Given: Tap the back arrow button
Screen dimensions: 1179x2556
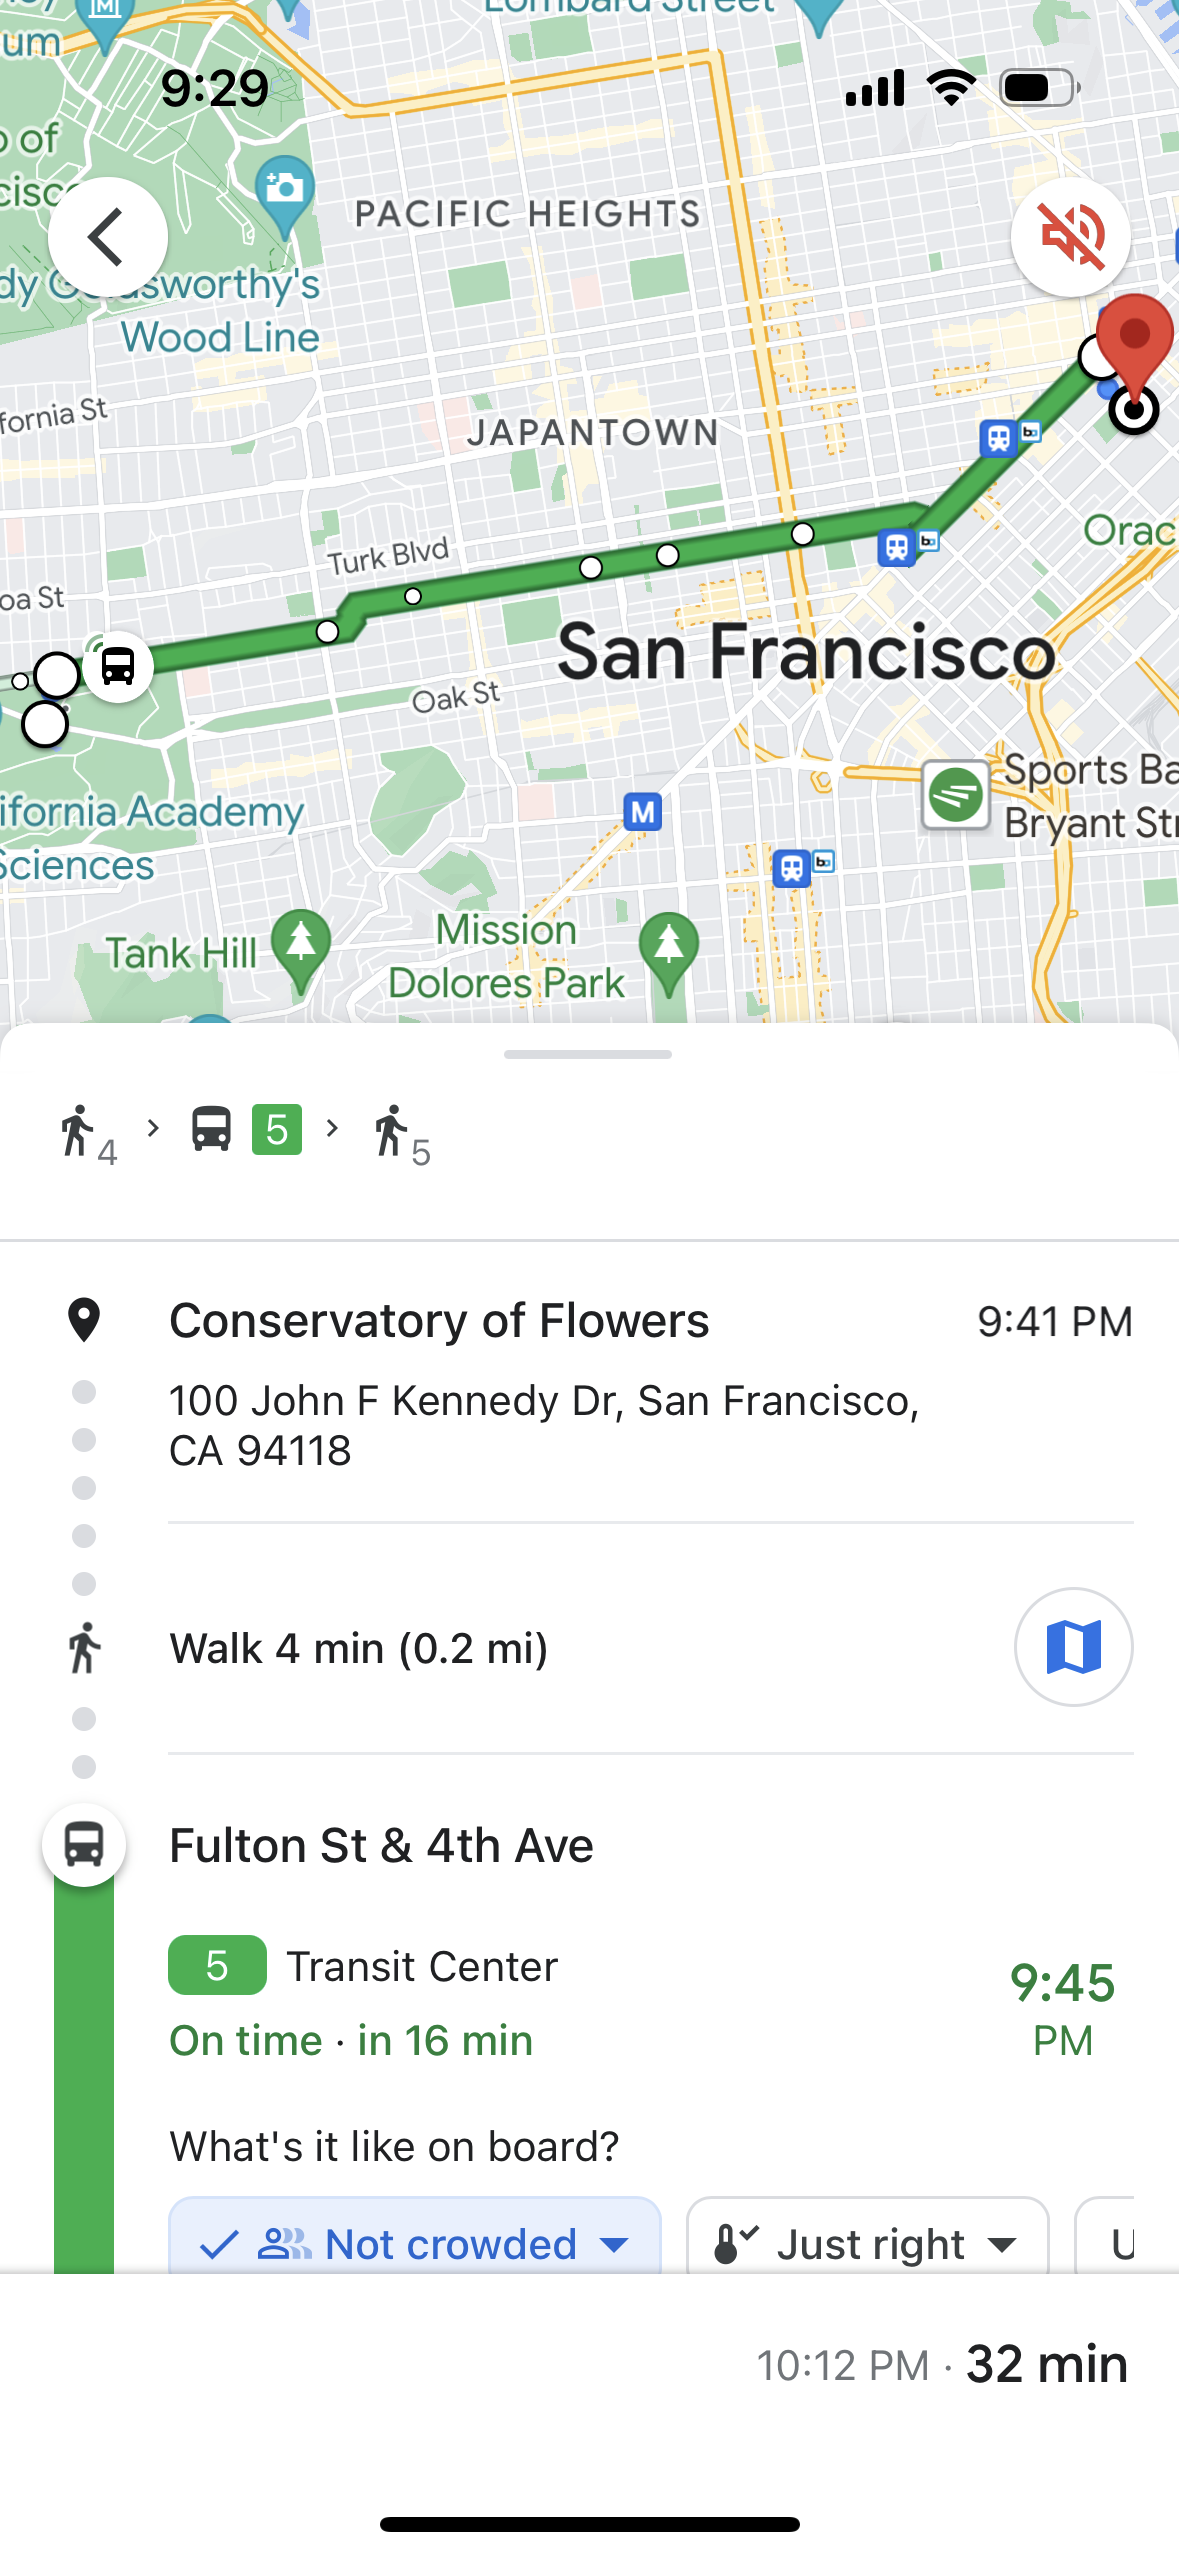Looking at the screenshot, I should [x=107, y=237].
